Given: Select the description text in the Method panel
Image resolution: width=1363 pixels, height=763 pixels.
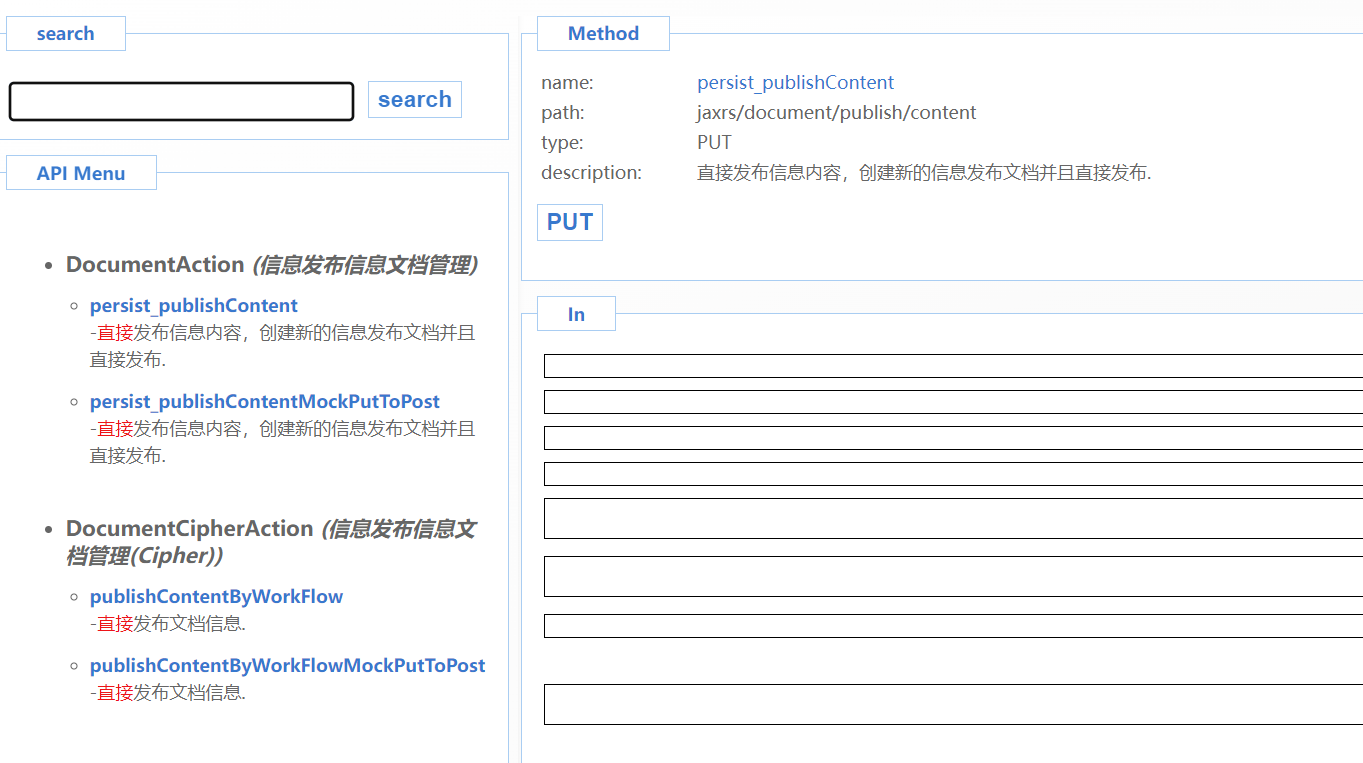Looking at the screenshot, I should pyautogui.click(x=924, y=172).
